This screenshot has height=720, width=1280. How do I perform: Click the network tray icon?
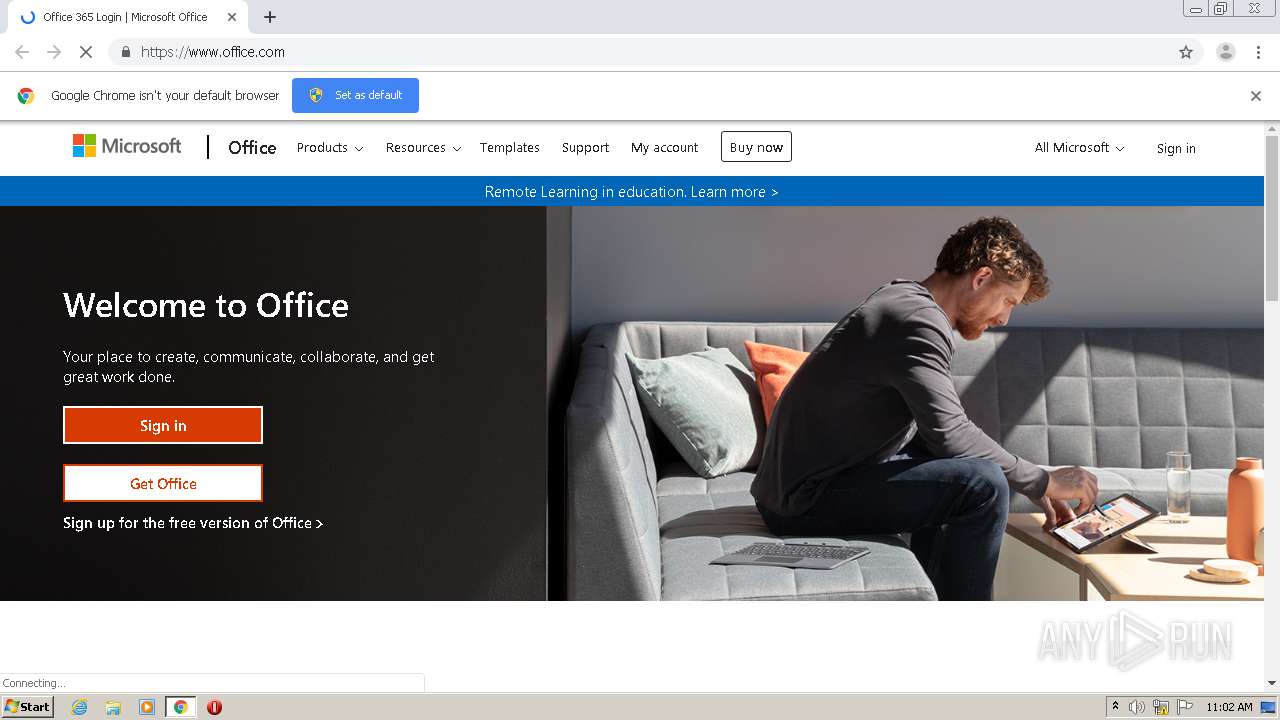(x=1161, y=707)
